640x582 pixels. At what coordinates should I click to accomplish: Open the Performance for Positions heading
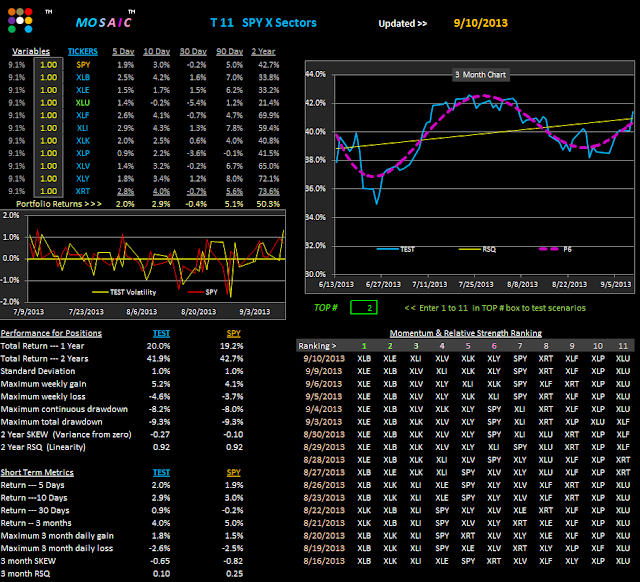50,332
